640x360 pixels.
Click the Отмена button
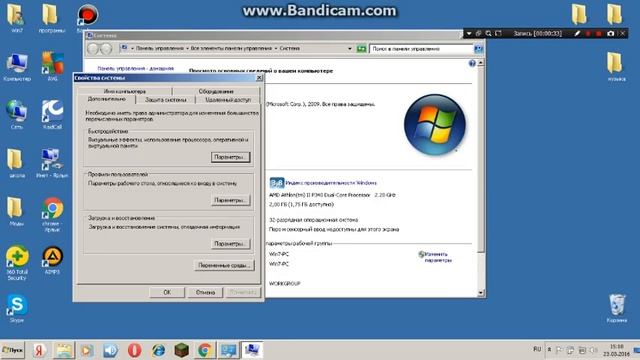click(x=205, y=292)
